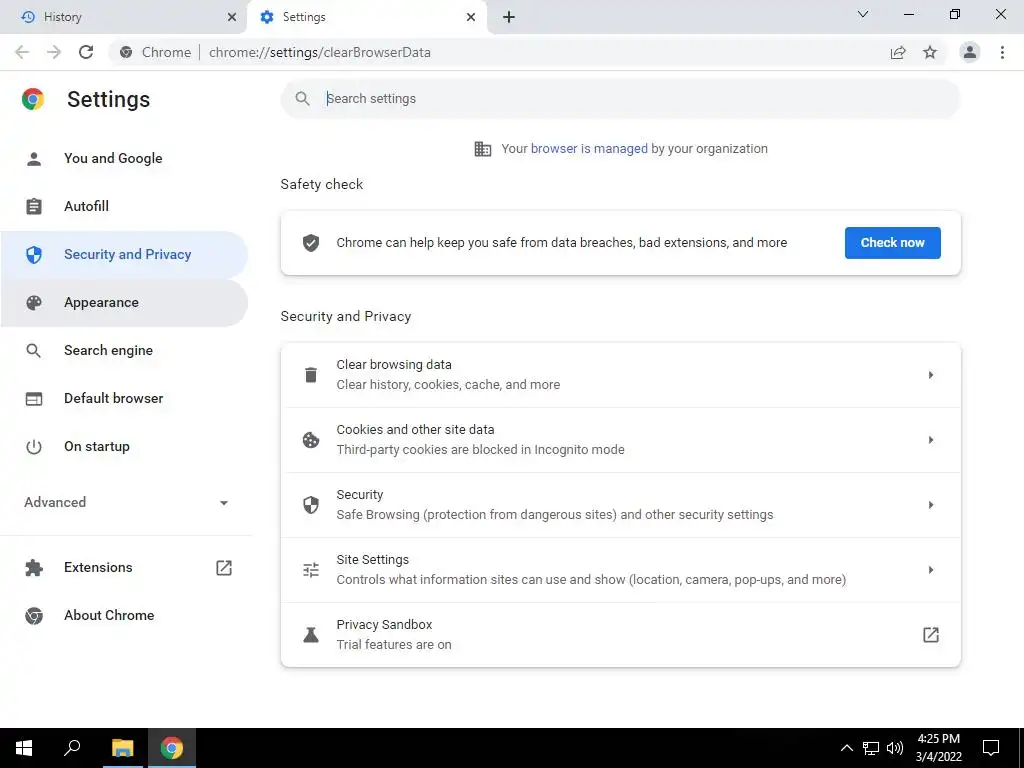Close the Settings tab
The width and height of the screenshot is (1024, 768).
click(x=471, y=17)
